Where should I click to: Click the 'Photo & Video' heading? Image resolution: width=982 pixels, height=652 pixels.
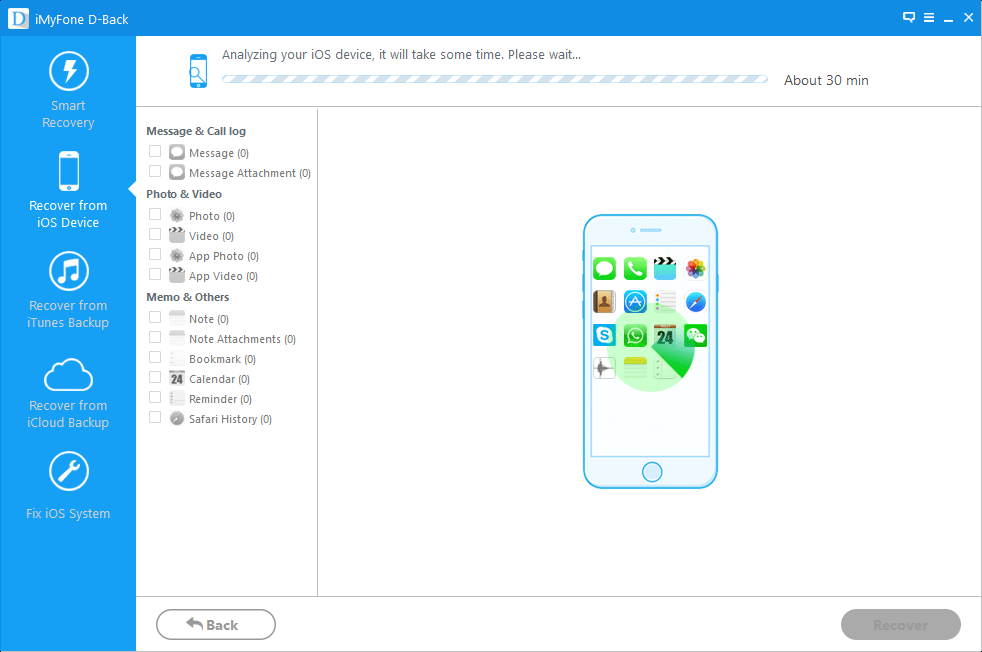pyautogui.click(x=184, y=194)
